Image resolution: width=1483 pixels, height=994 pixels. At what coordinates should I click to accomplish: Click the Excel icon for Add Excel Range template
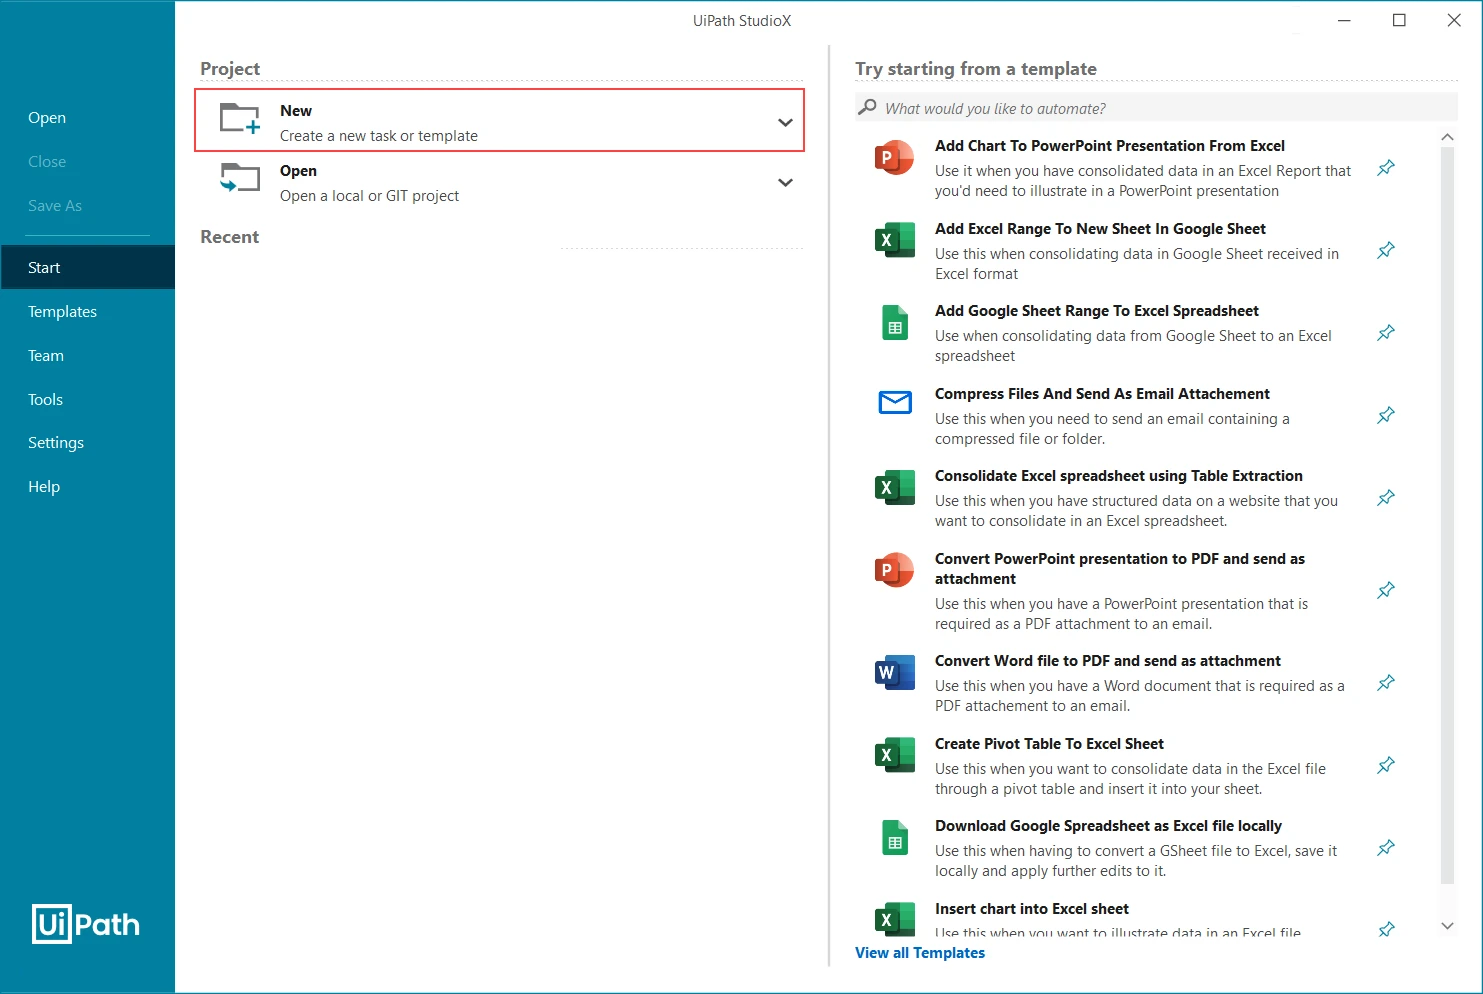(x=894, y=240)
